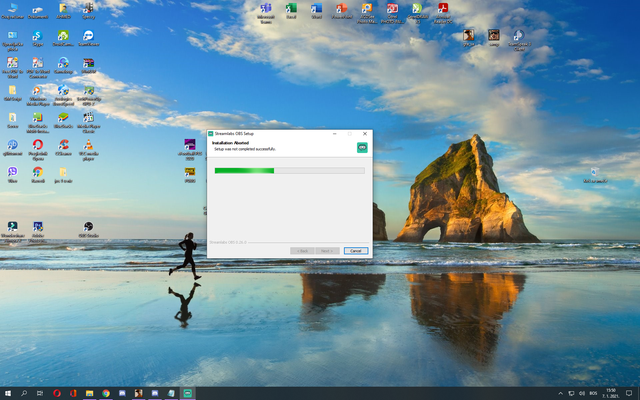The image size is (640, 400).
Task: Open the ACDSee Photo Manager shortcut
Action: coord(367,13)
